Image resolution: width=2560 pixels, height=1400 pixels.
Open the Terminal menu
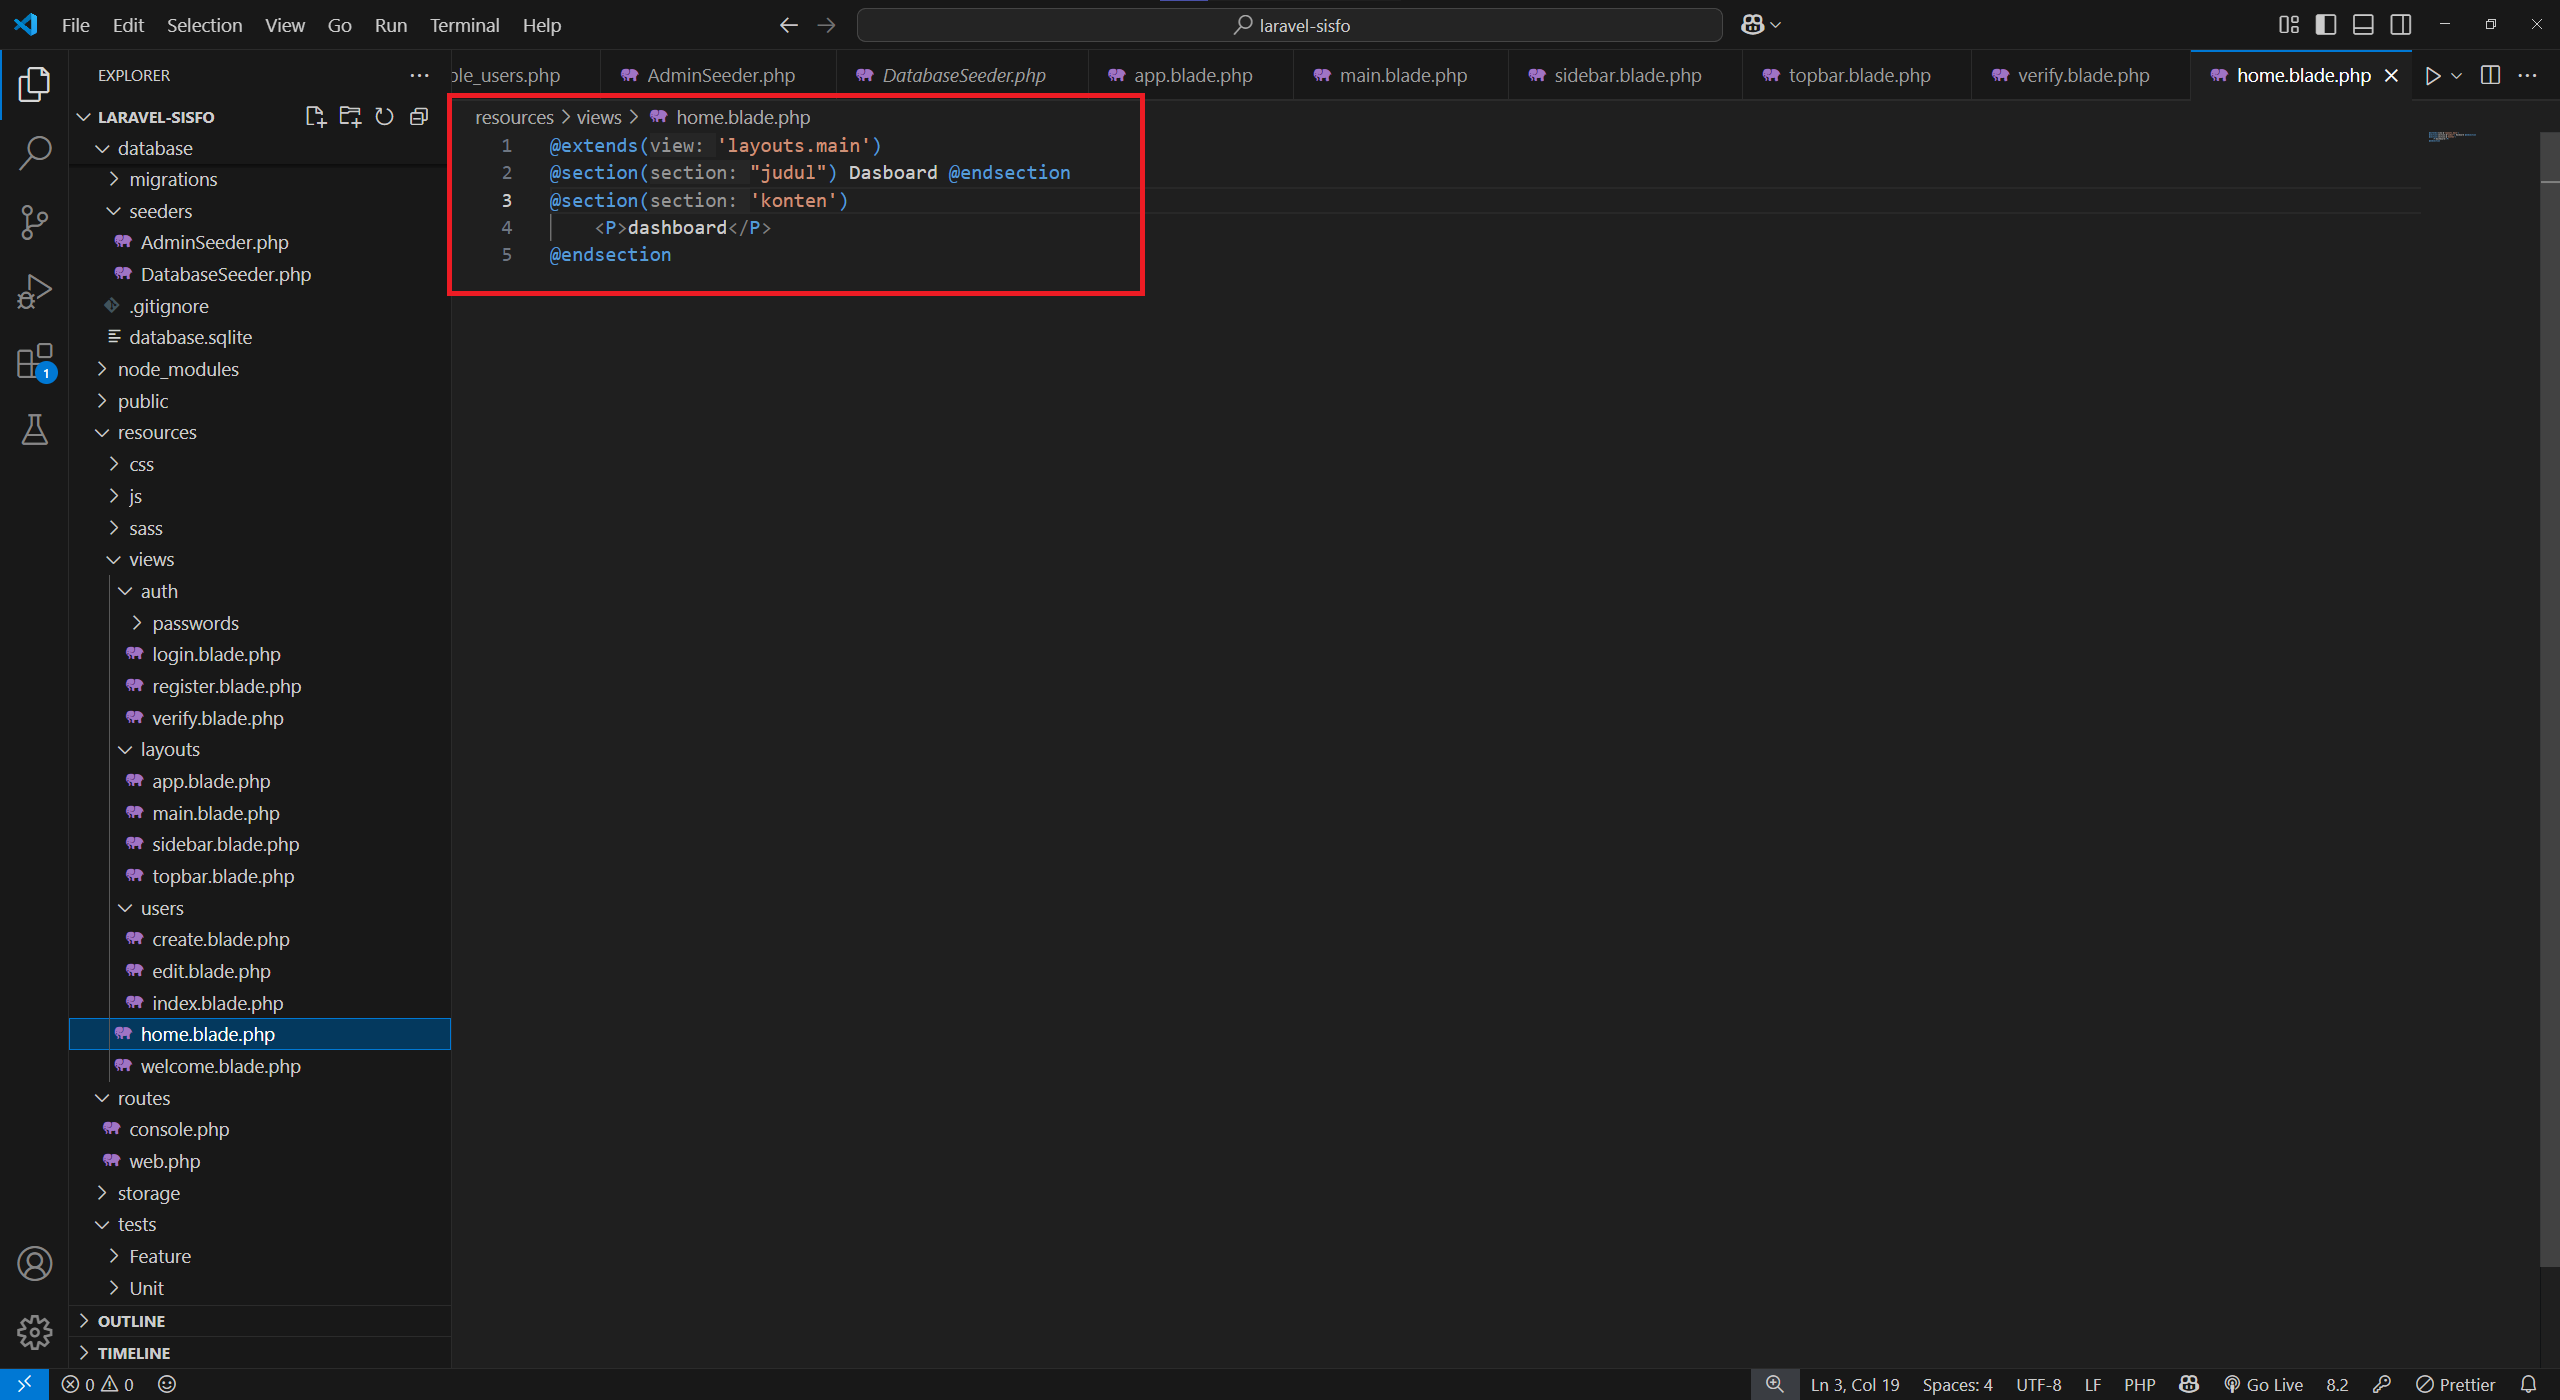click(x=464, y=25)
